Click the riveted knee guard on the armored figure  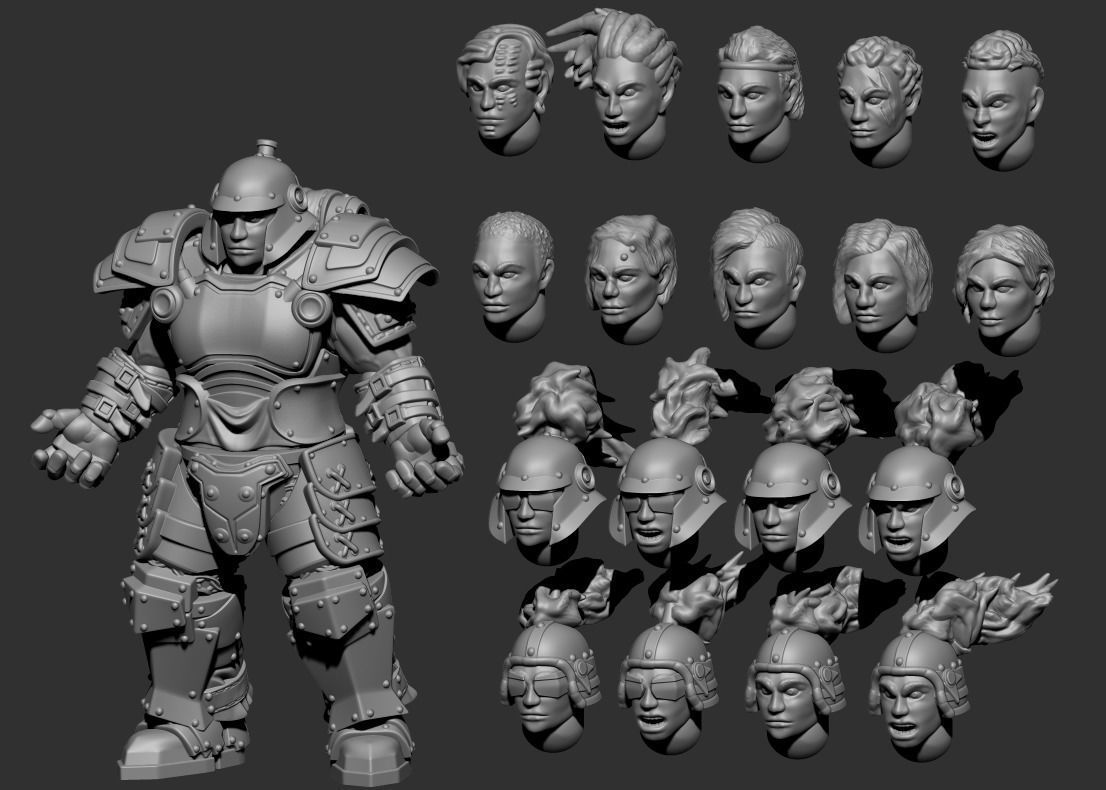point(332,603)
